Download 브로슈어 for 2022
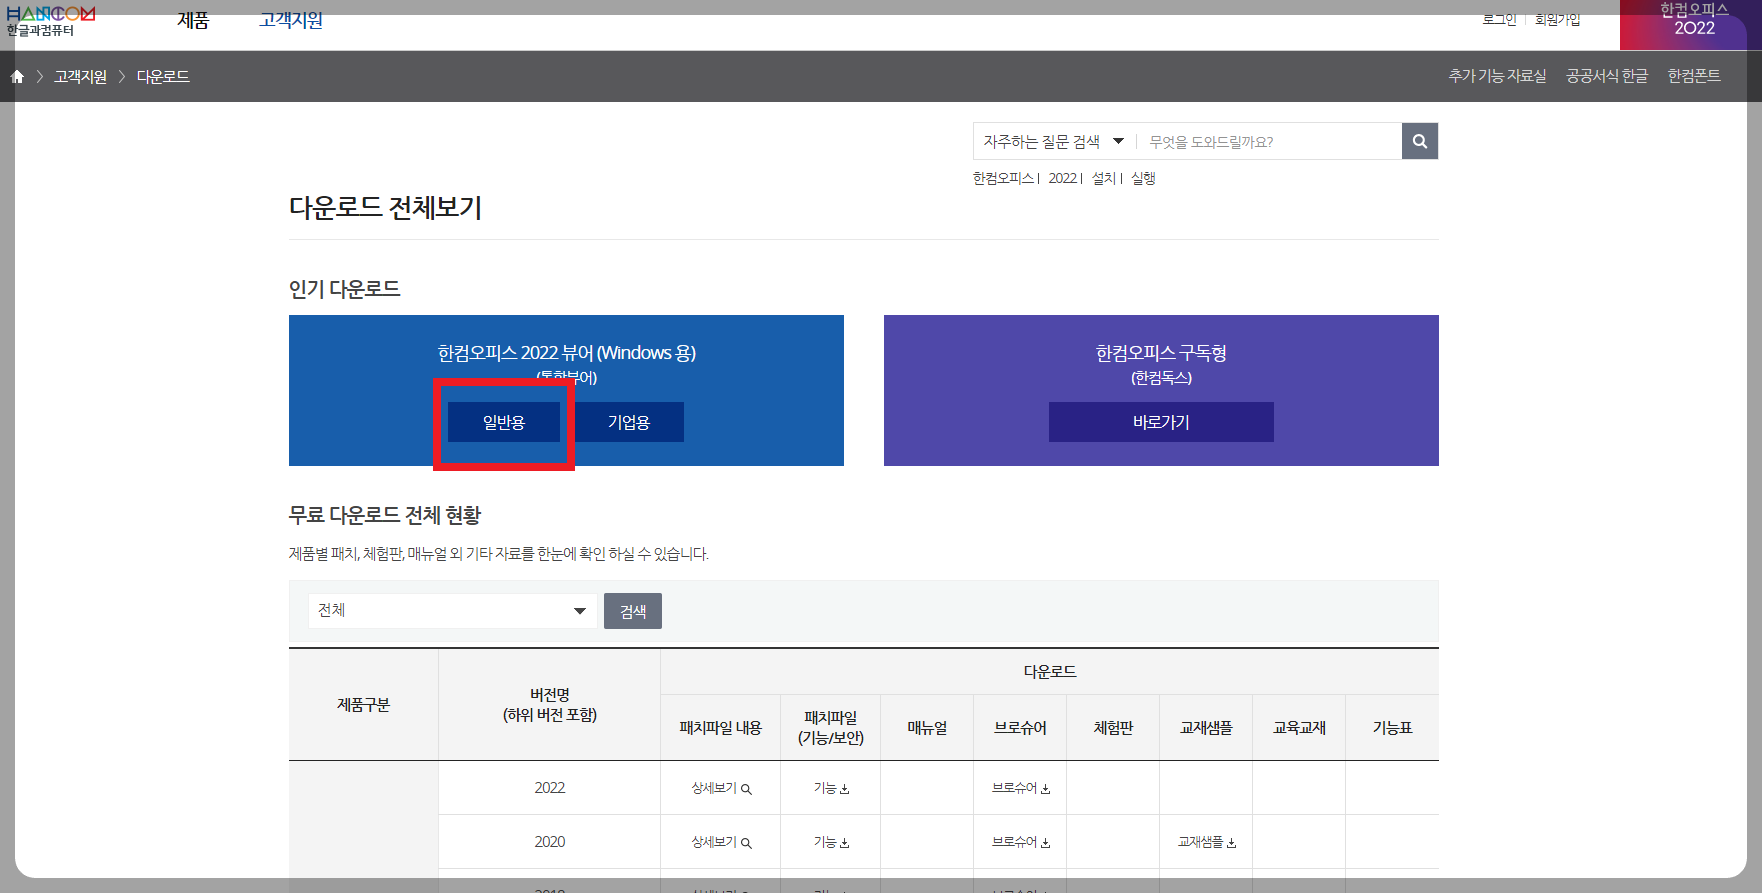Viewport: 1762px width, 893px height. point(1021,788)
